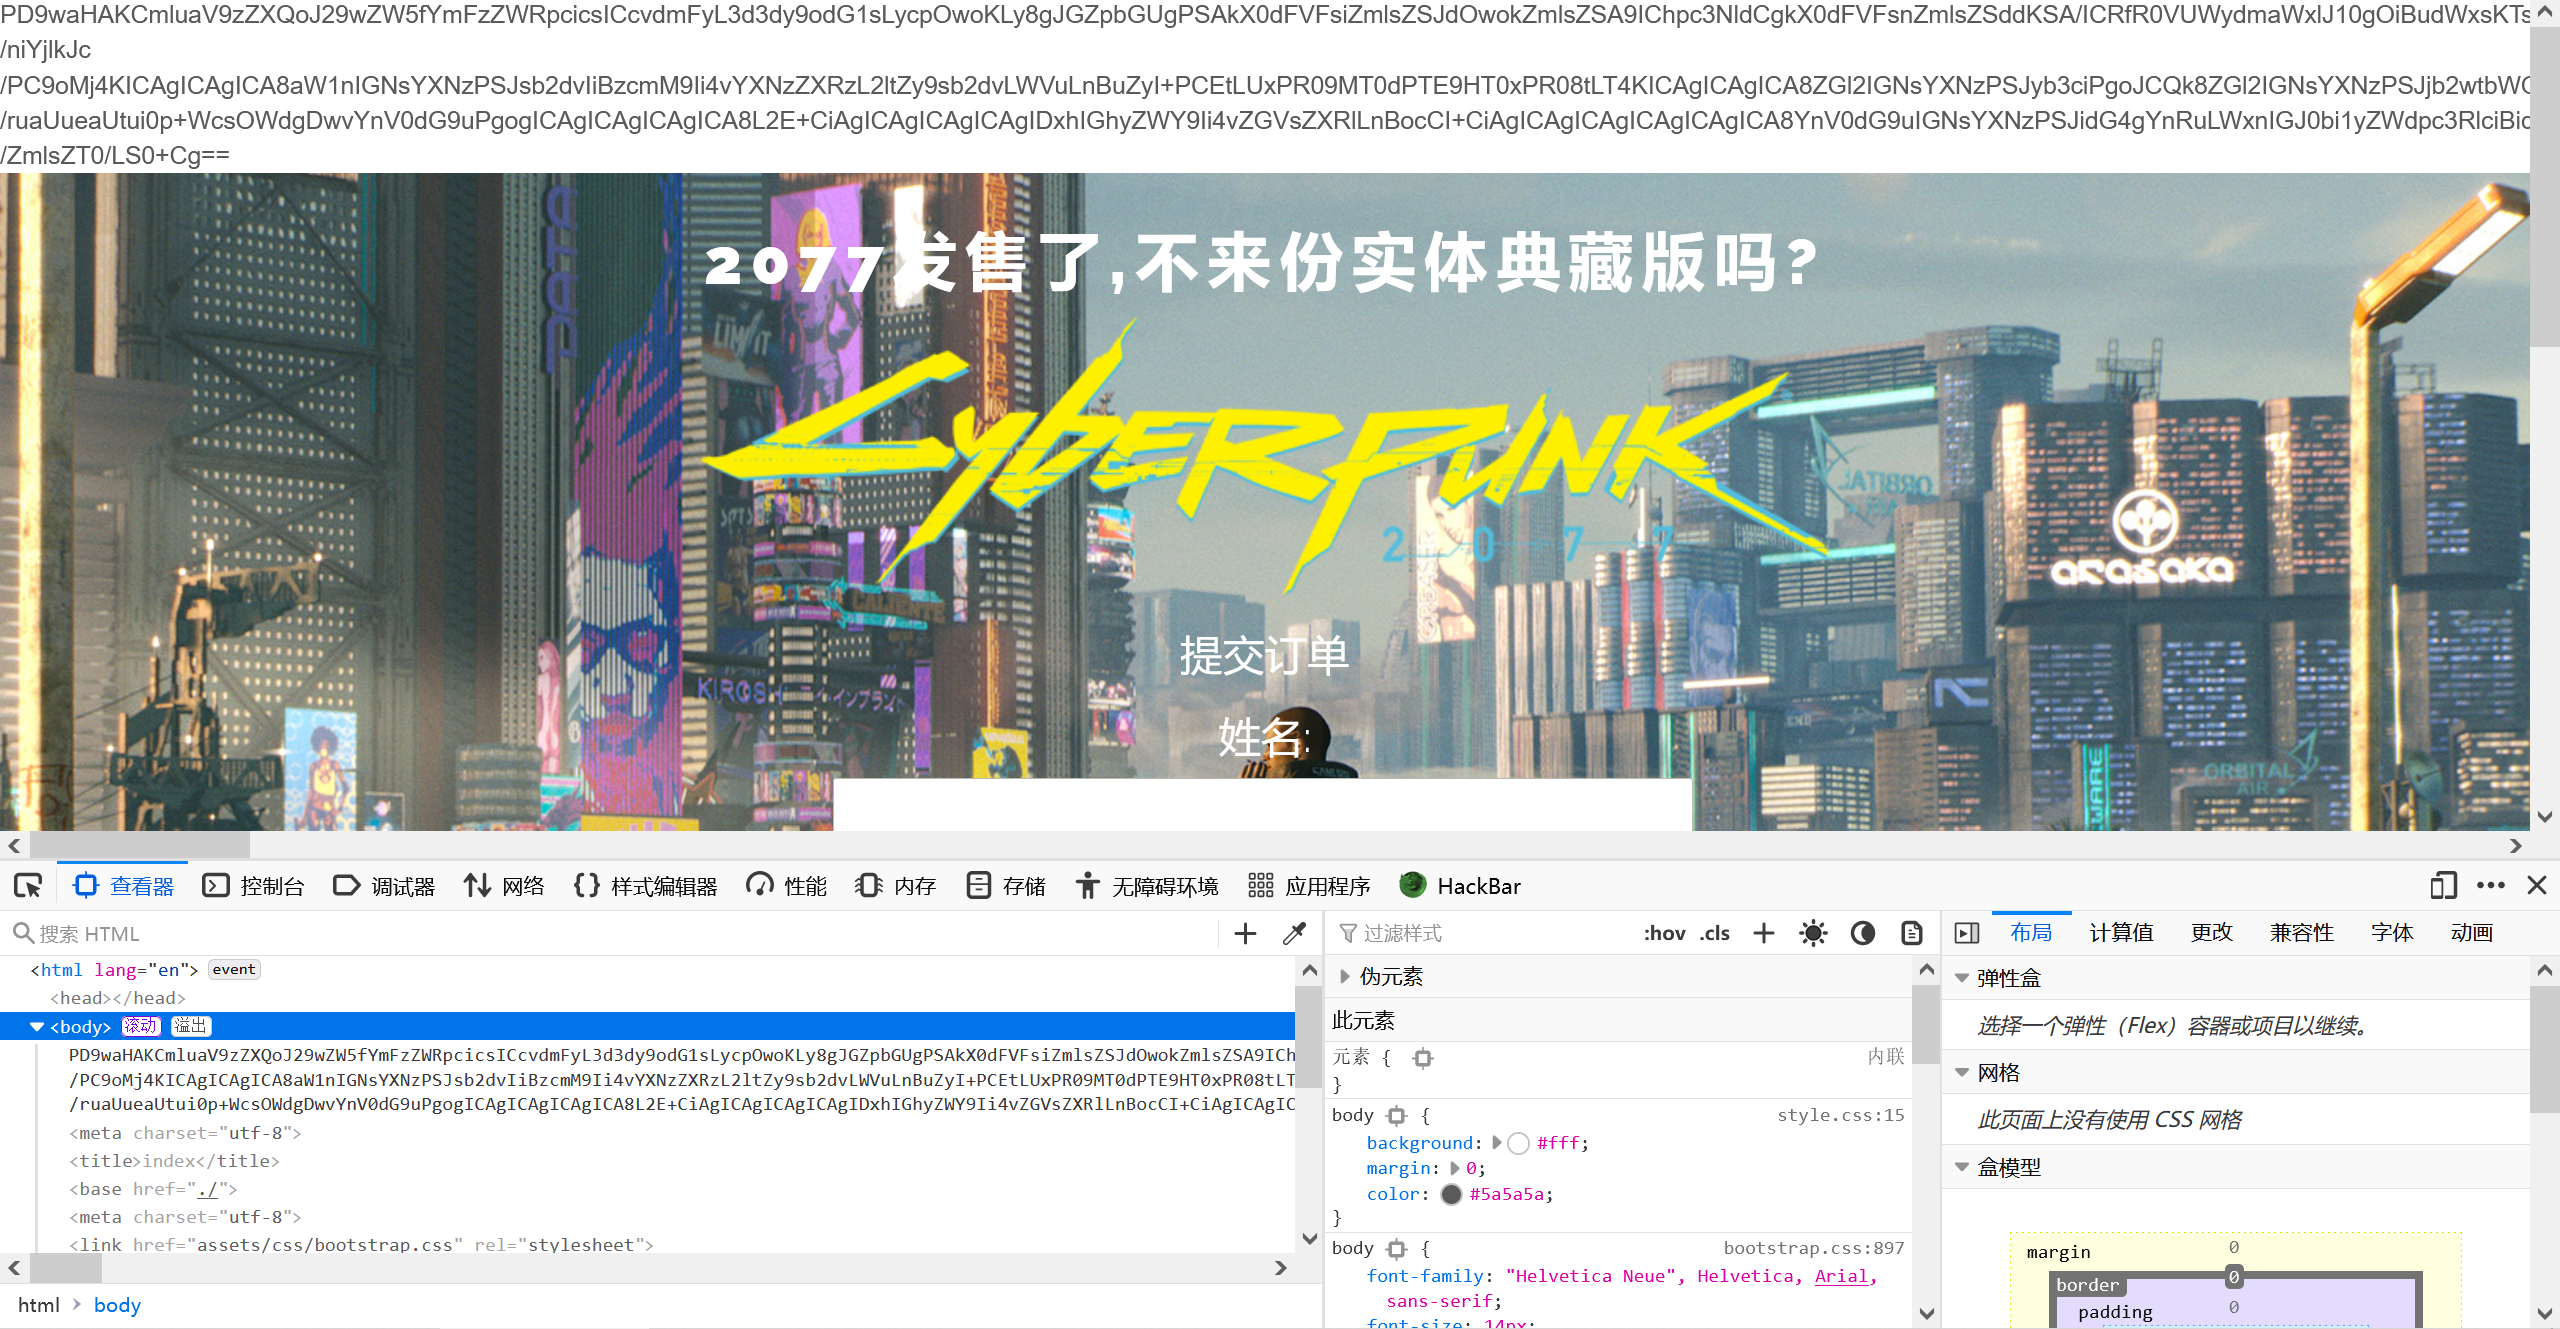Open the 调试器 debugger panel

tap(384, 886)
